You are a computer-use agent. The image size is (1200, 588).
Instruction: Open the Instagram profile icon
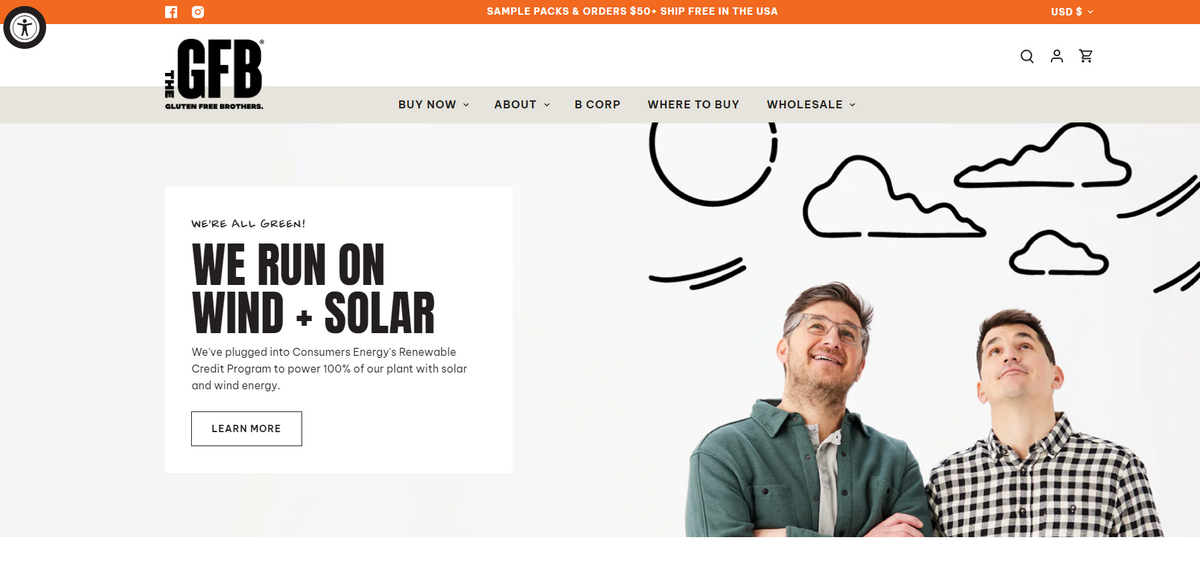point(198,12)
